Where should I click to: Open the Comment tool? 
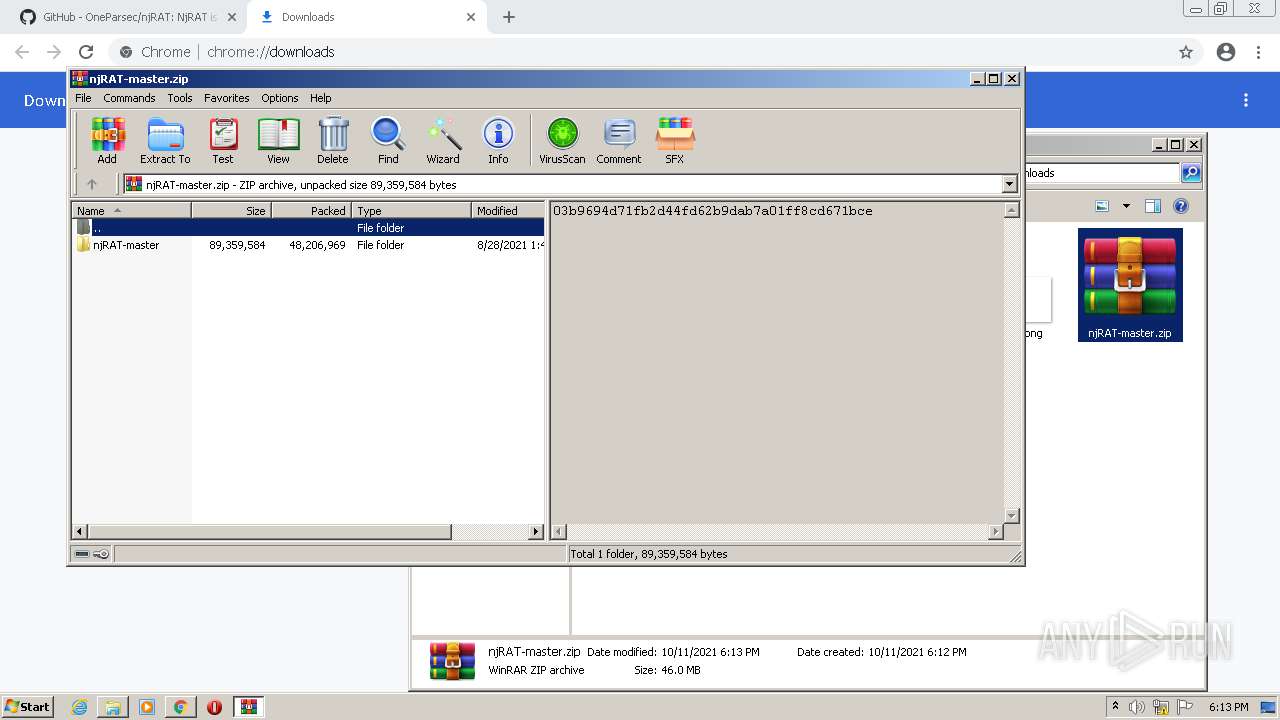pos(619,140)
